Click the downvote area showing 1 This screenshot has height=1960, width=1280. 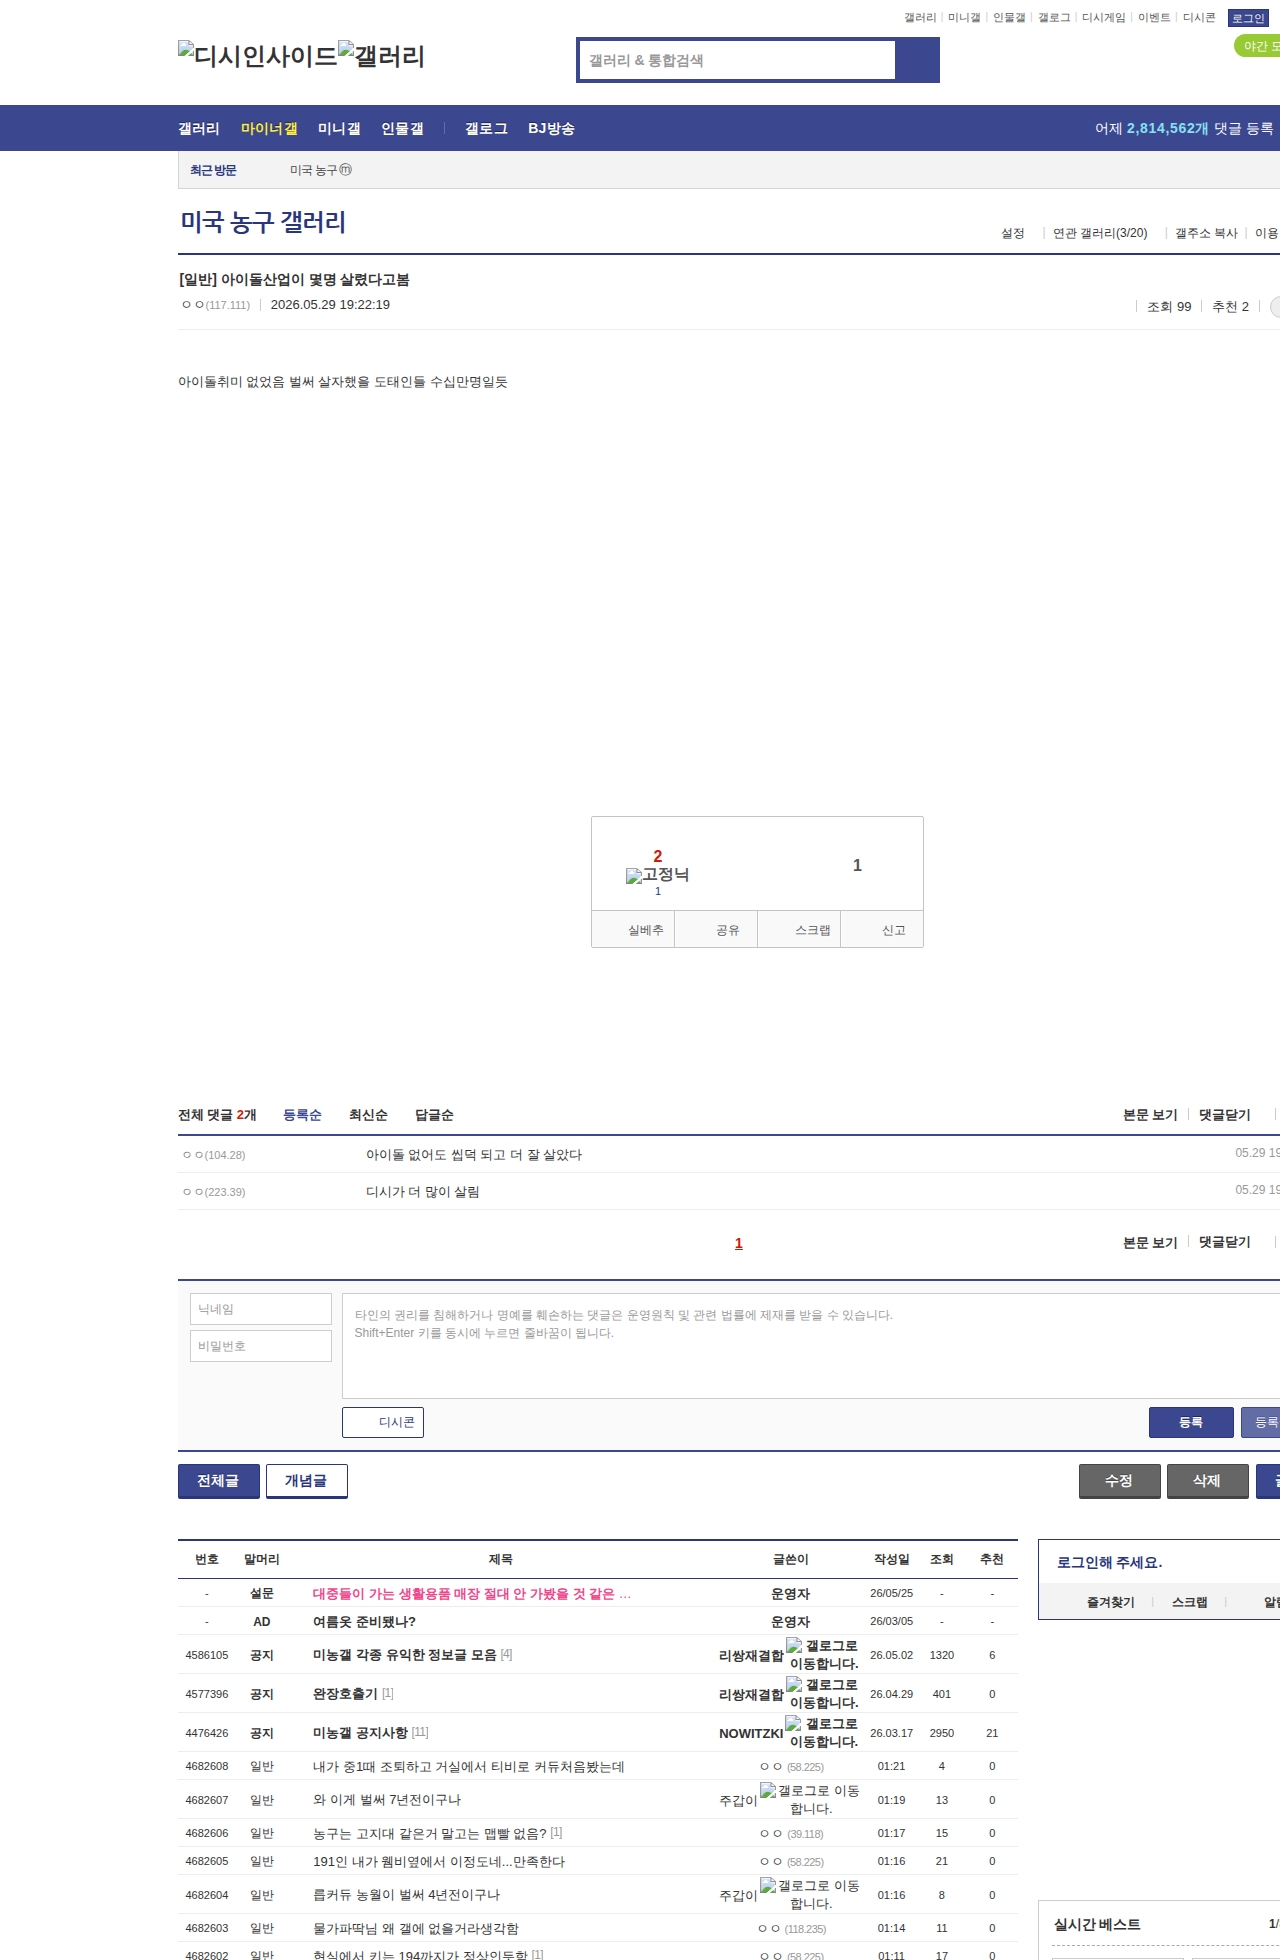click(x=857, y=865)
